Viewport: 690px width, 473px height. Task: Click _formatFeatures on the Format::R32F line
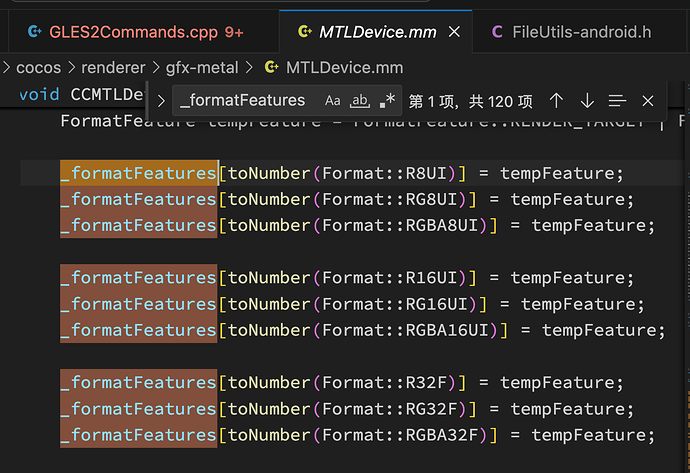pyautogui.click(x=139, y=382)
